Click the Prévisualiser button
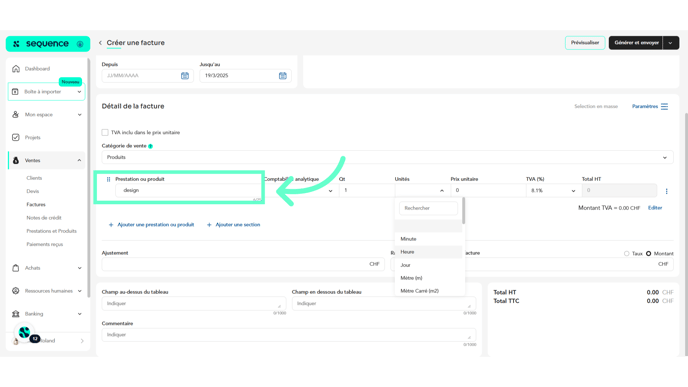 (585, 43)
